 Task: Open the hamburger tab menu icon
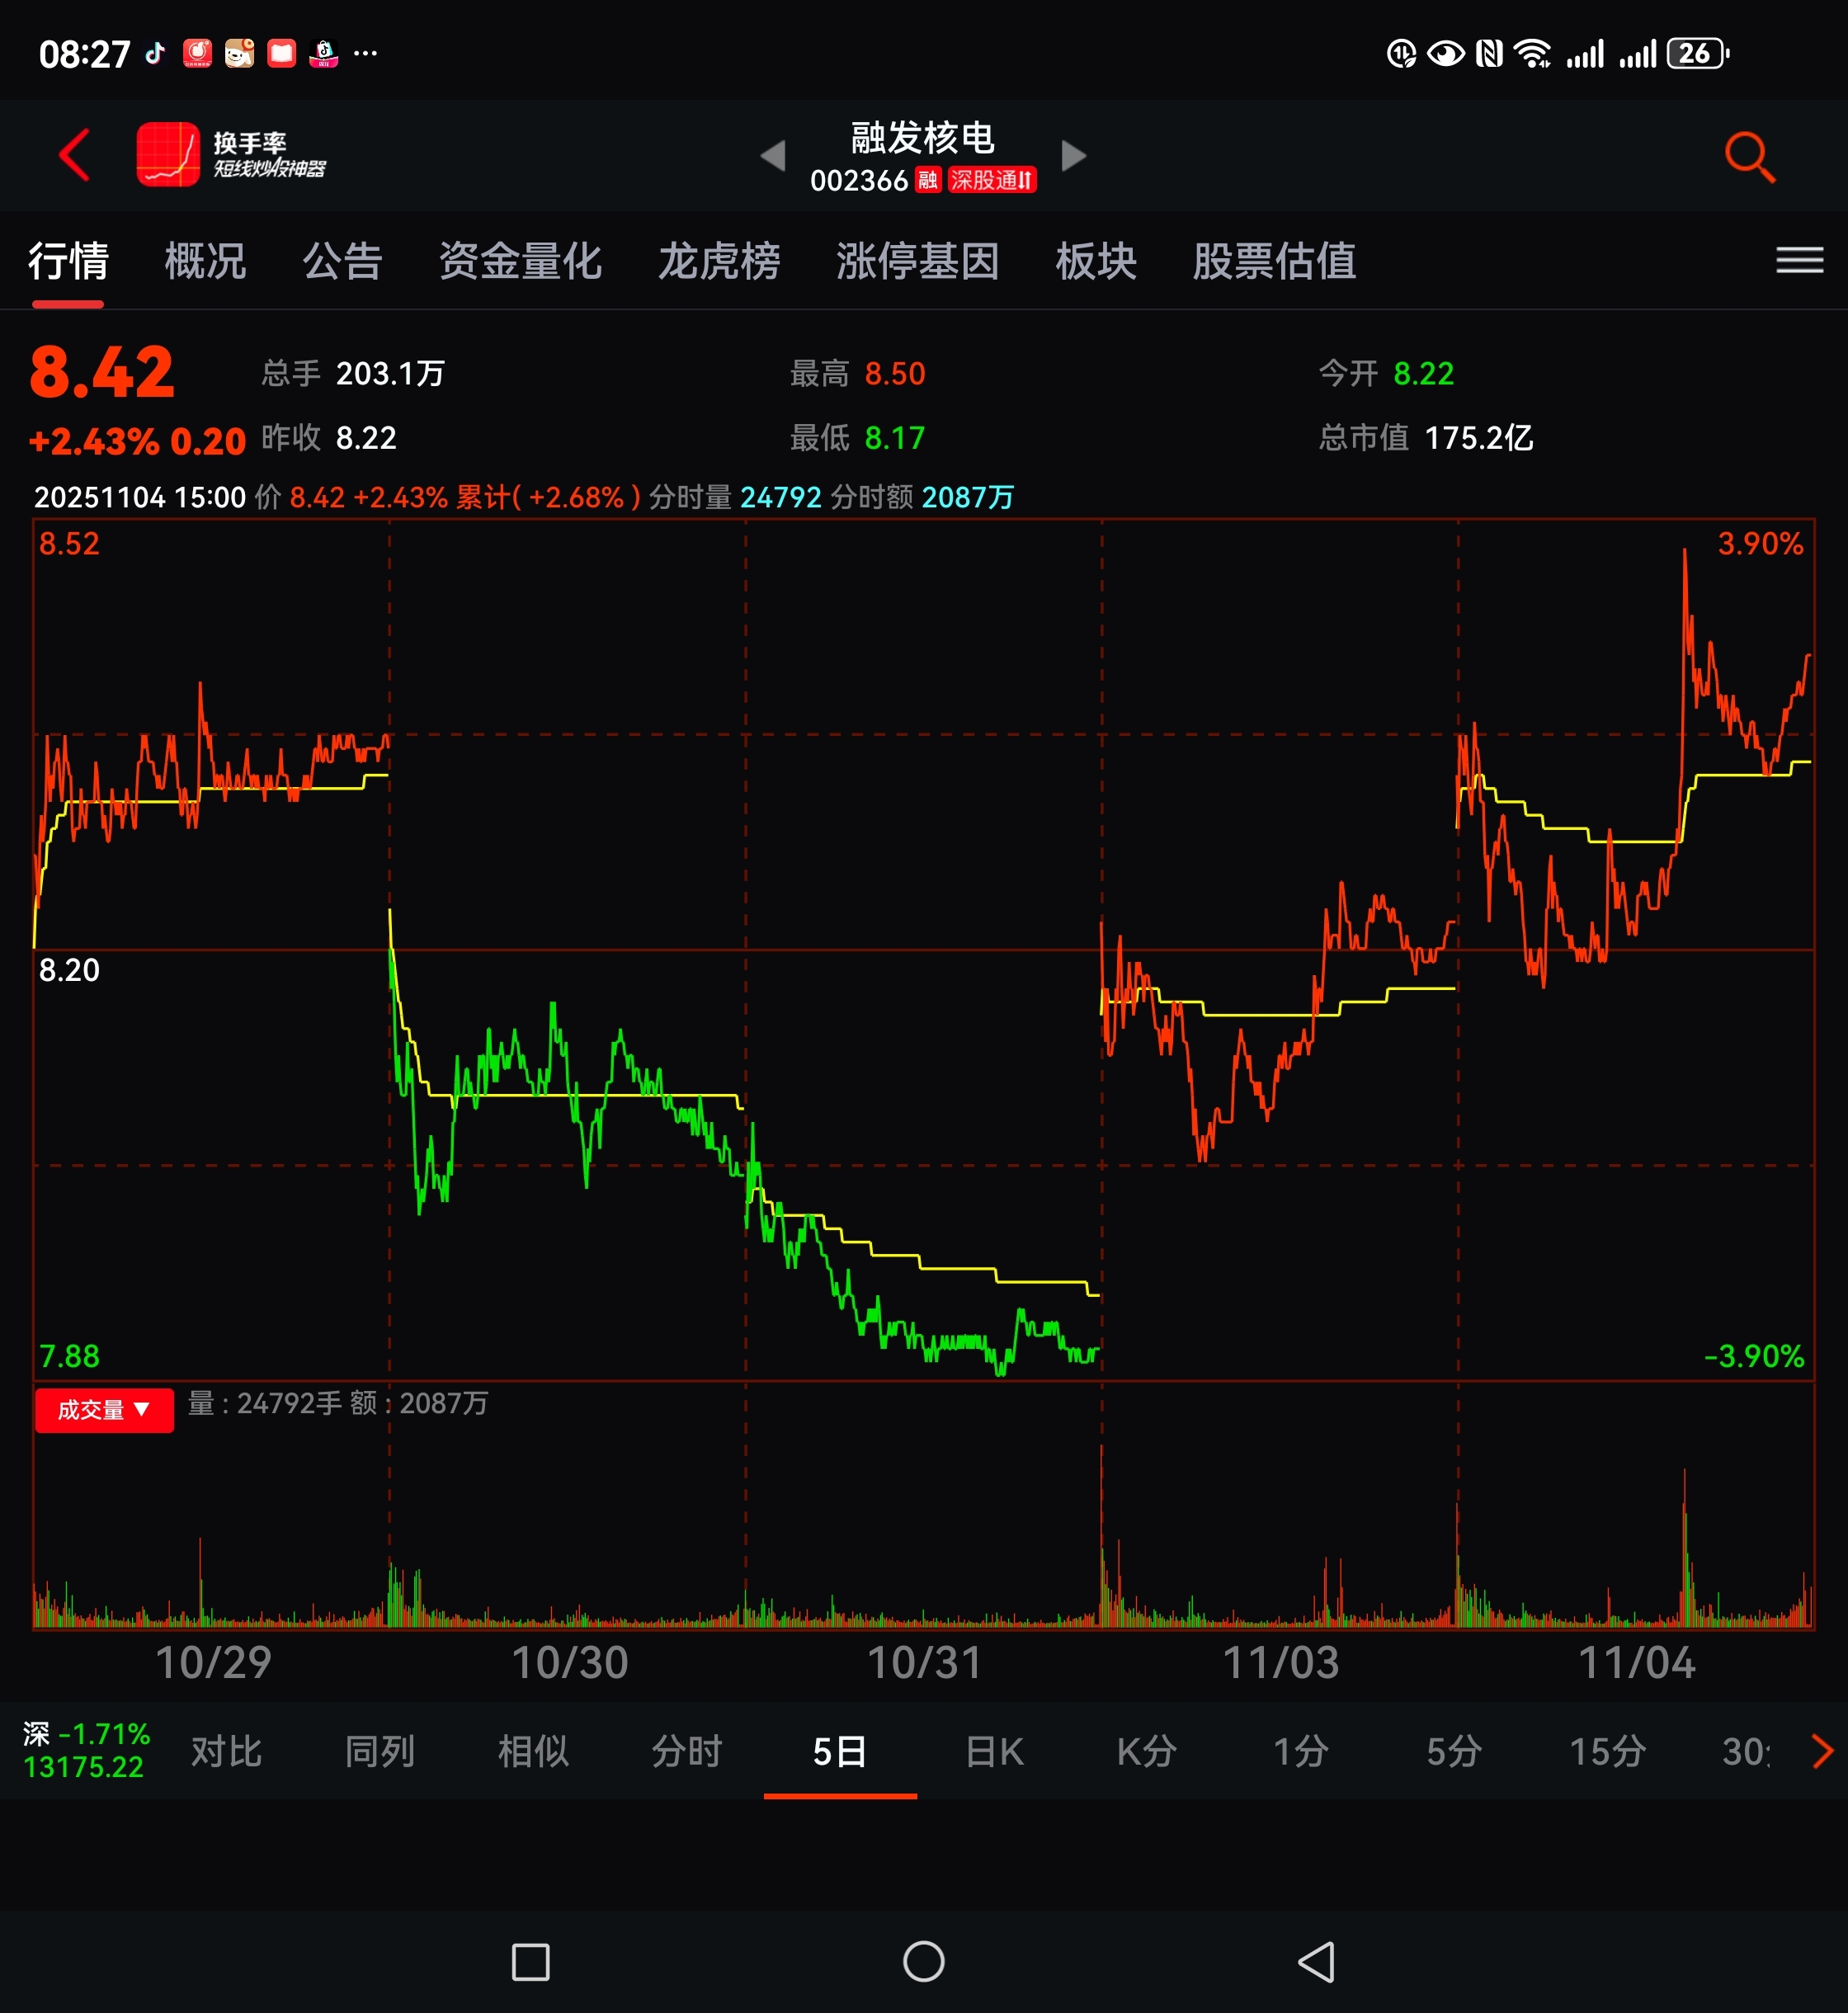coord(1799,261)
